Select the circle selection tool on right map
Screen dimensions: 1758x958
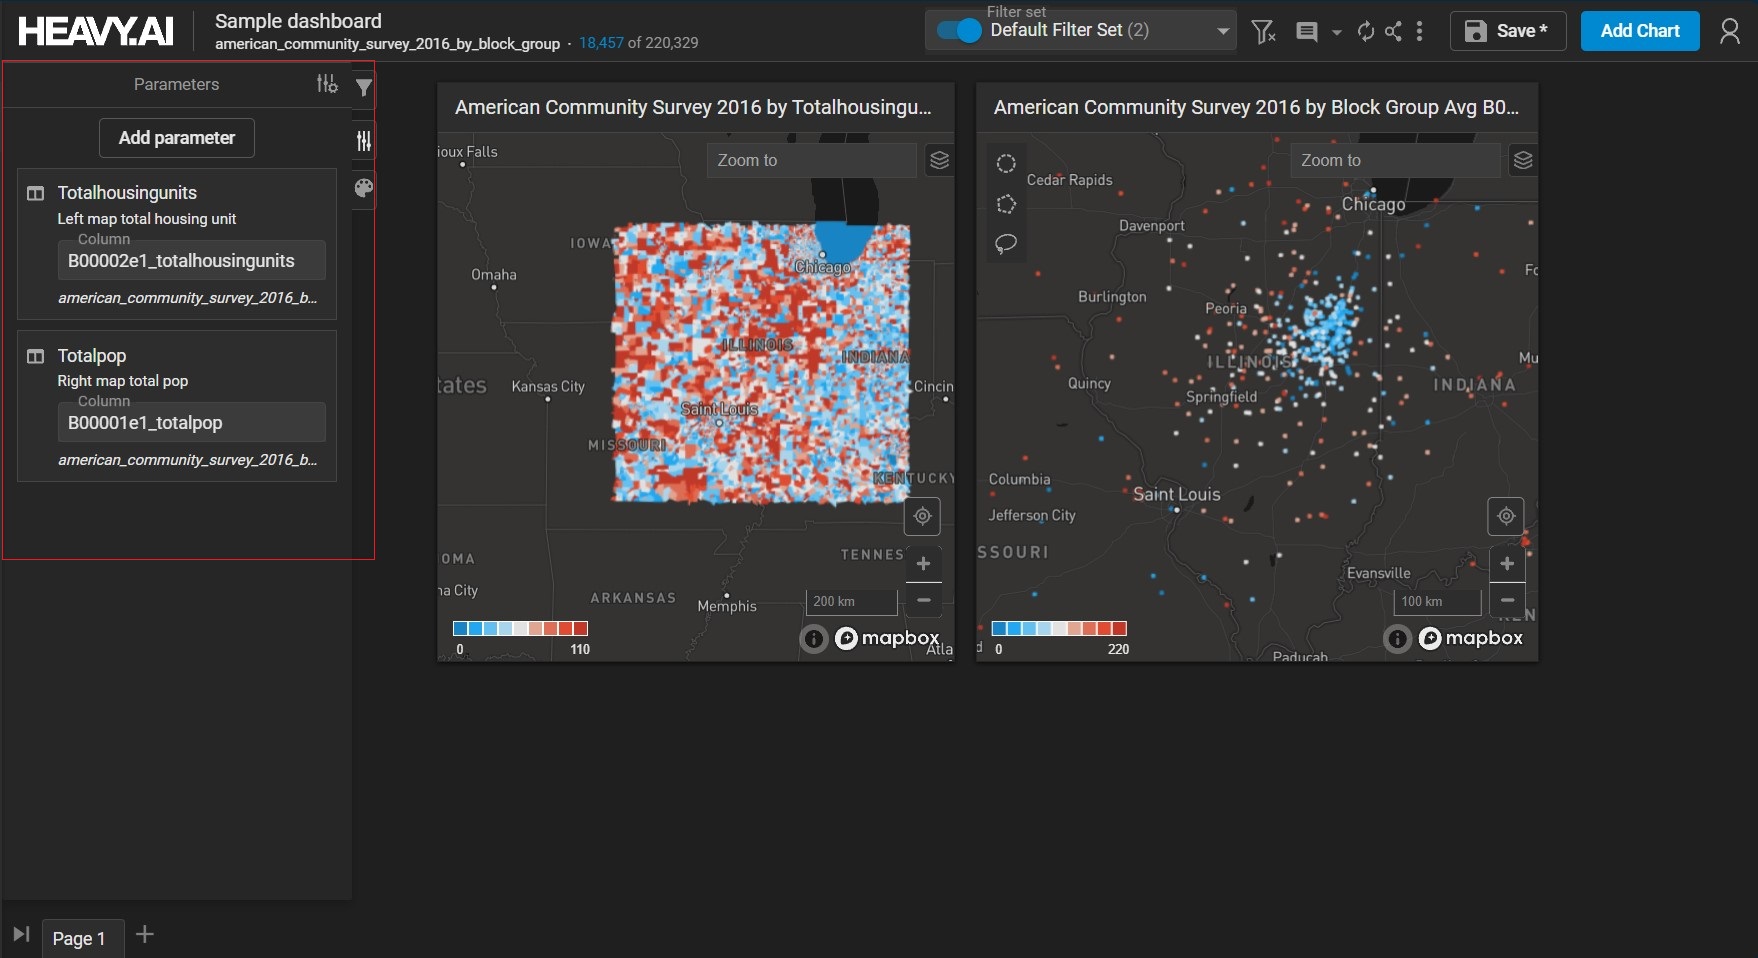(x=1006, y=164)
